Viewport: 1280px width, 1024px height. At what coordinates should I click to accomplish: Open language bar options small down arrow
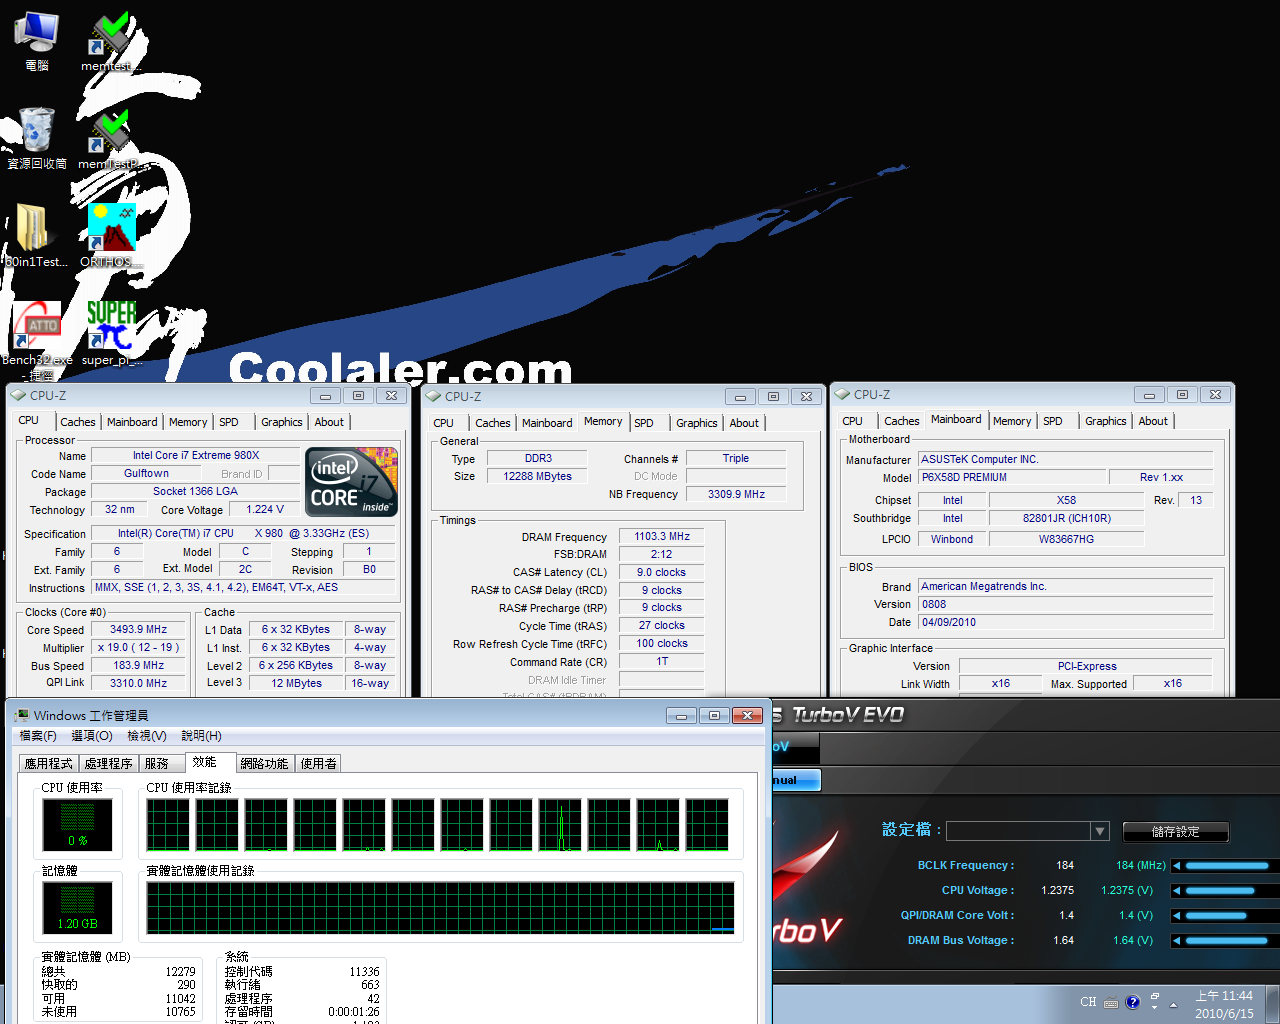(x=1155, y=1009)
